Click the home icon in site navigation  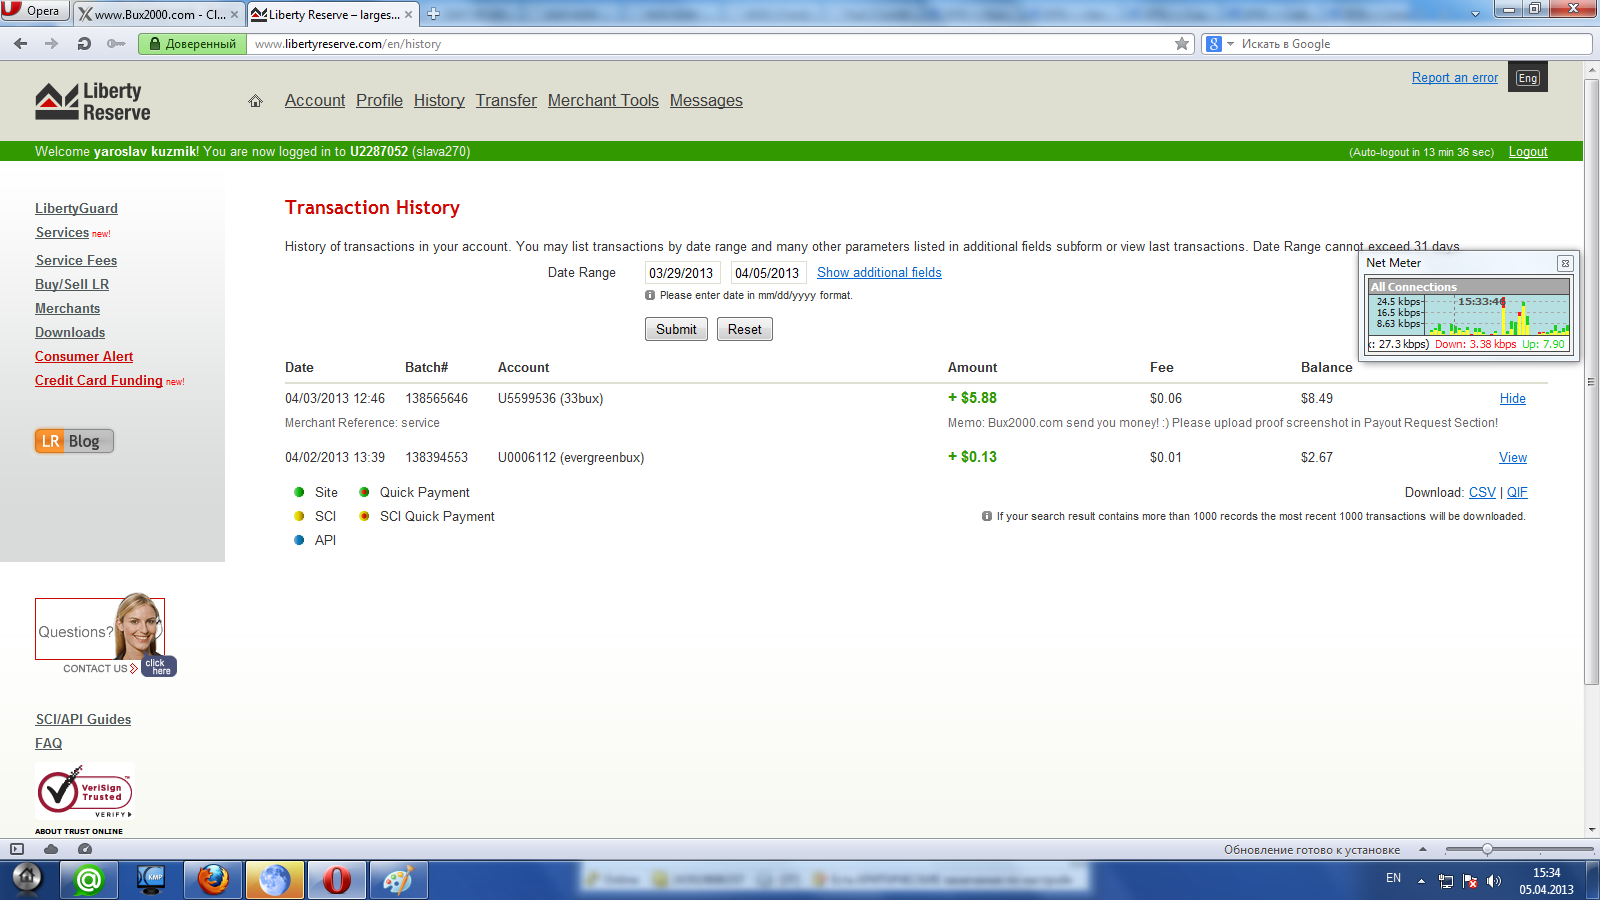(255, 101)
